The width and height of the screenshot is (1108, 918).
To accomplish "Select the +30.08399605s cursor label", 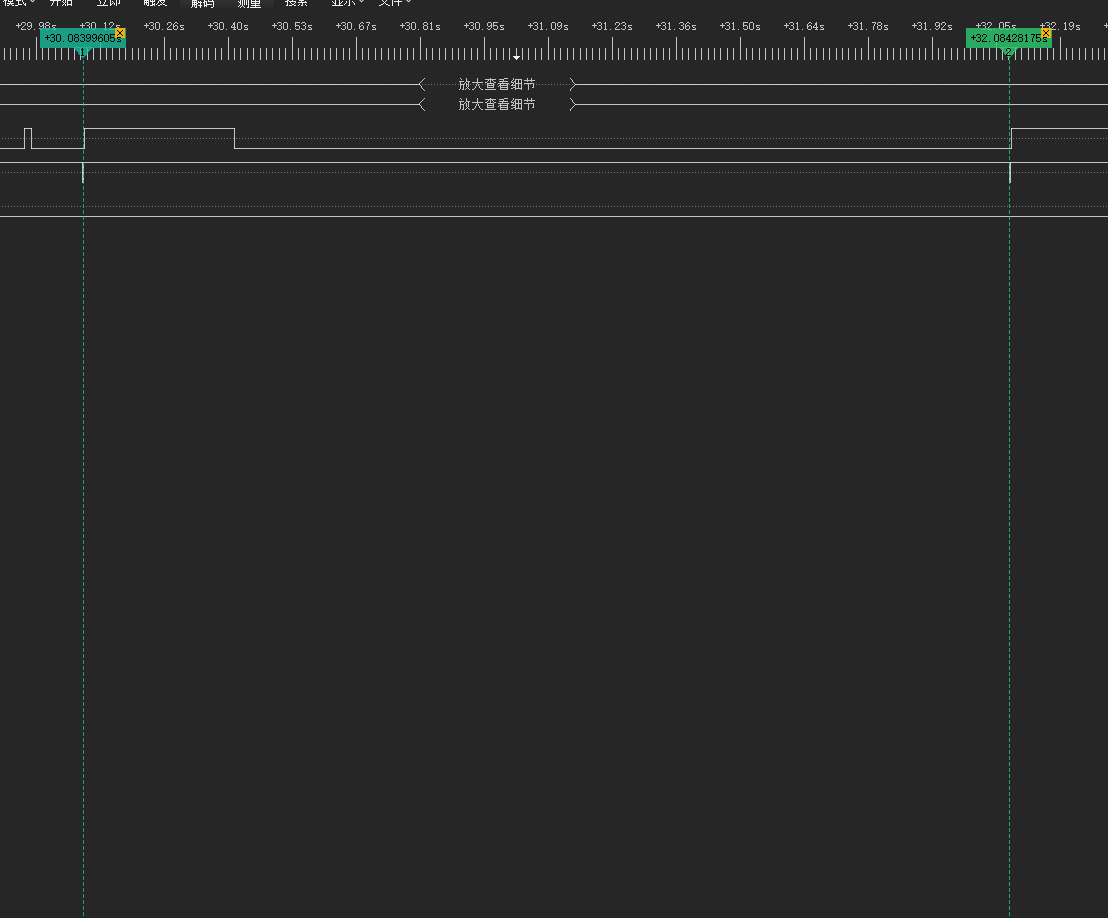I will point(83,38).
